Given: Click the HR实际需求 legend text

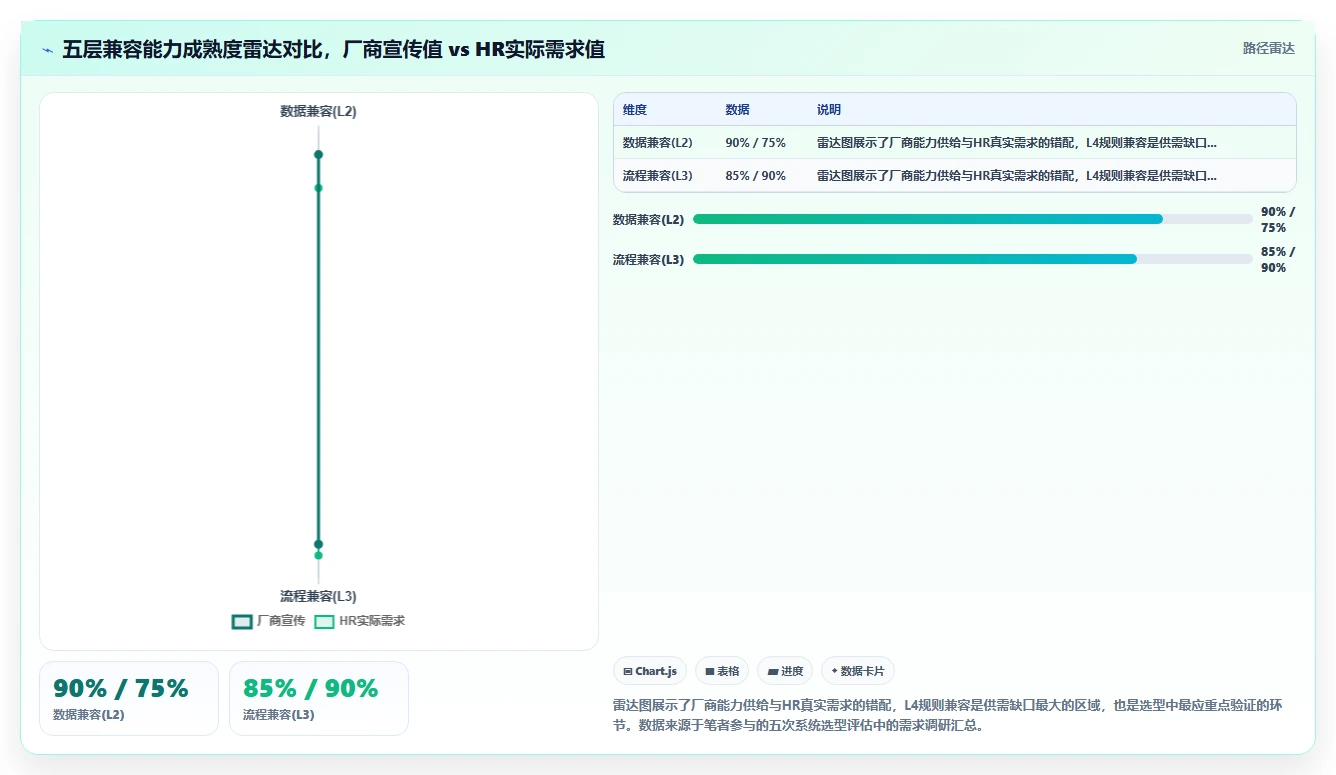Looking at the screenshot, I should 372,621.
